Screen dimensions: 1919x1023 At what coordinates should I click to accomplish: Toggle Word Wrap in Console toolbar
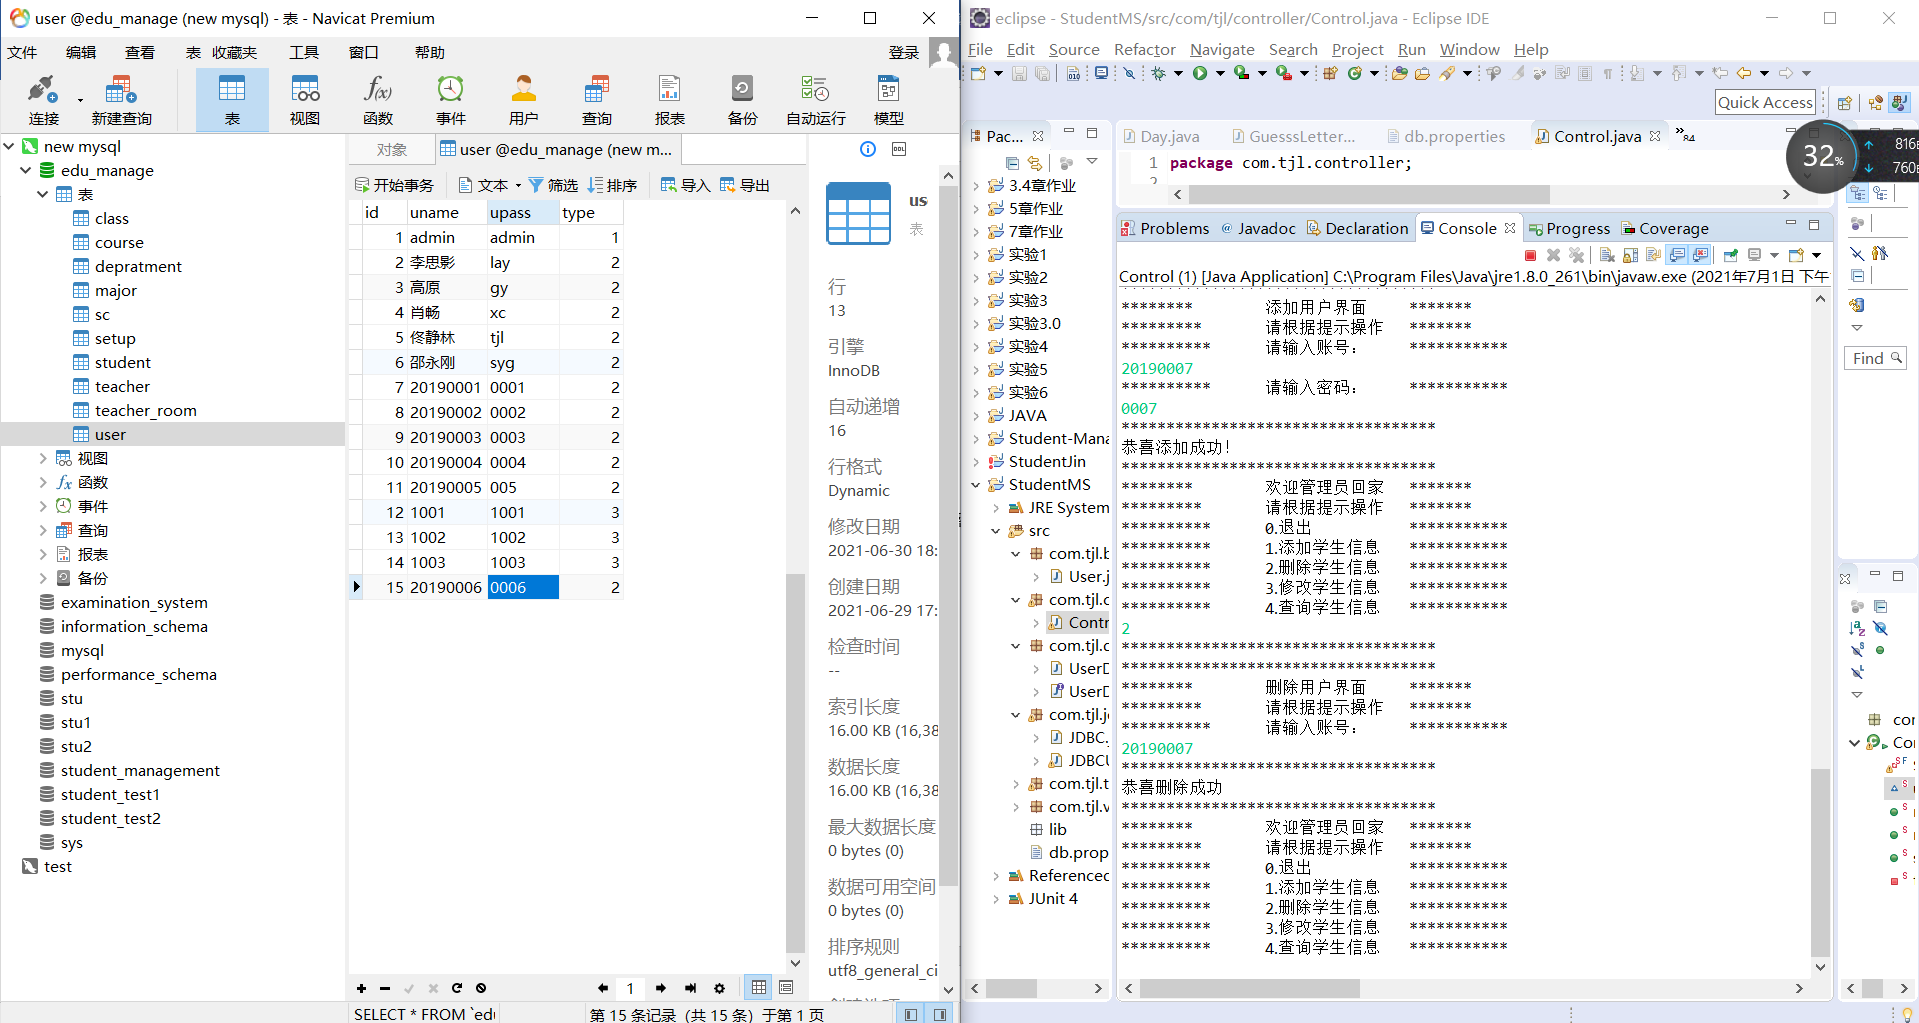point(1653,256)
